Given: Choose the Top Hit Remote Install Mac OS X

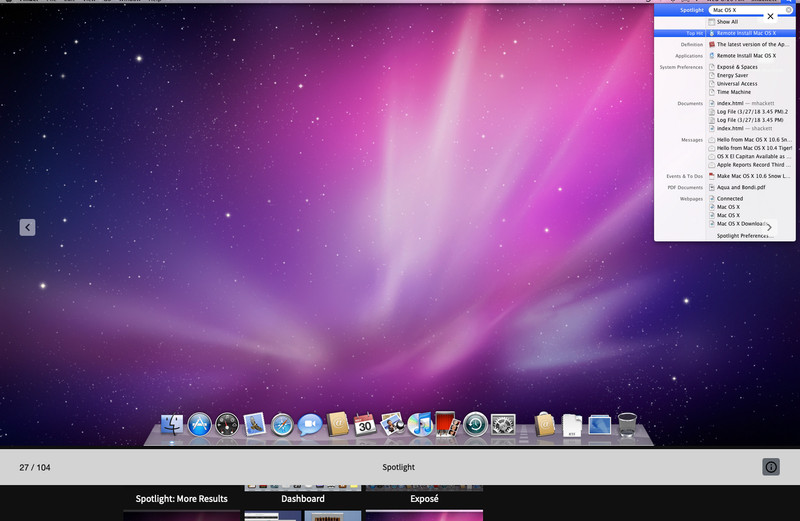Looking at the screenshot, I should (x=746, y=33).
